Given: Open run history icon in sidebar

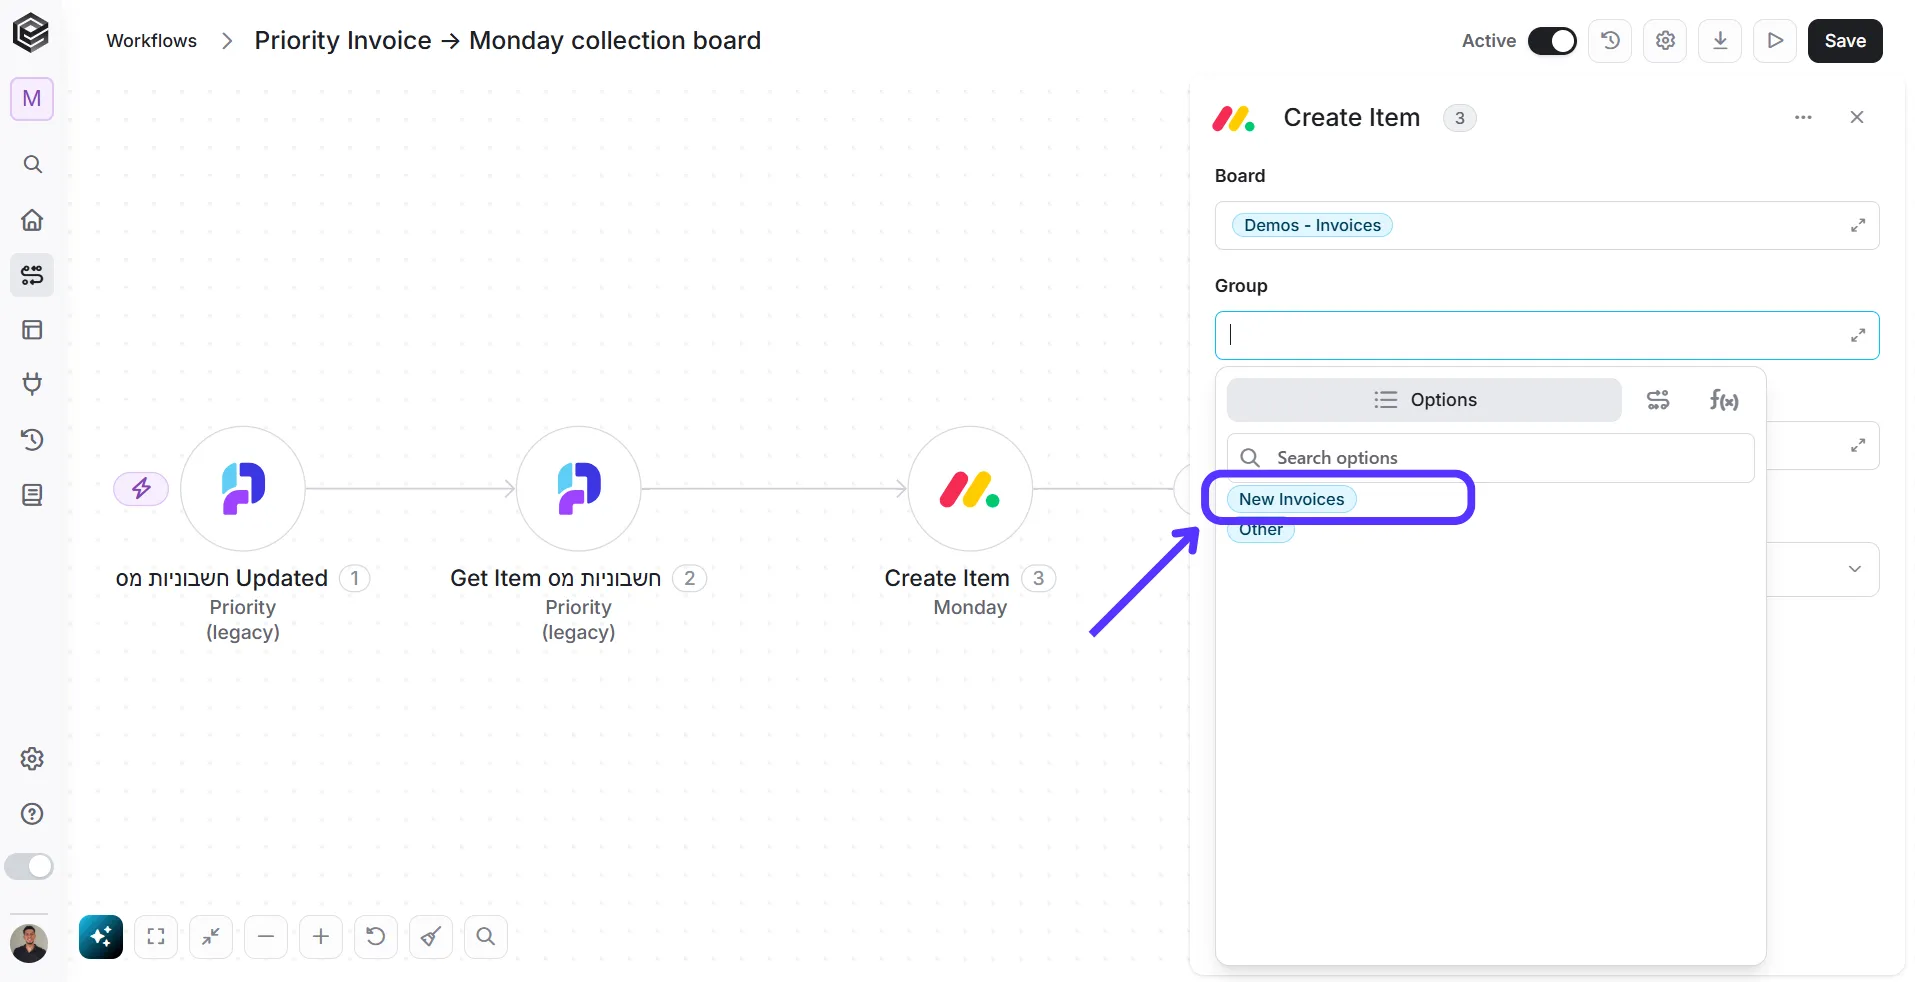Looking at the screenshot, I should 32,440.
